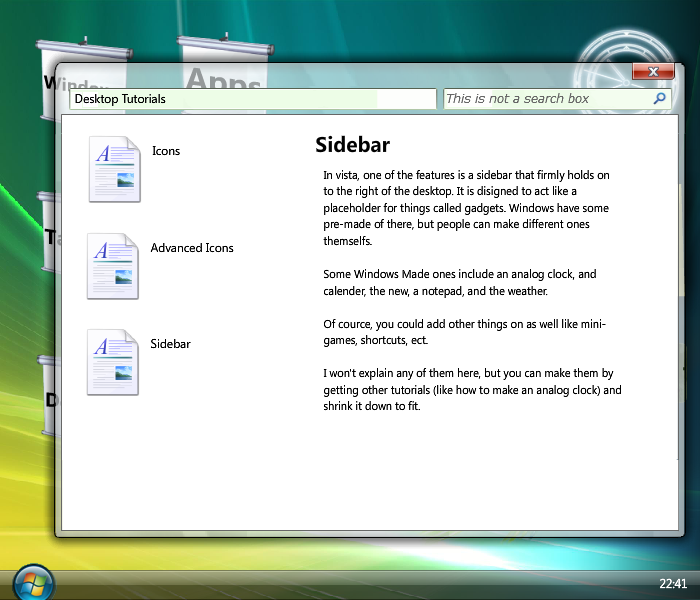Image resolution: width=700 pixels, height=600 pixels.
Task: Click the Sidebar article heading
Action: point(353,145)
